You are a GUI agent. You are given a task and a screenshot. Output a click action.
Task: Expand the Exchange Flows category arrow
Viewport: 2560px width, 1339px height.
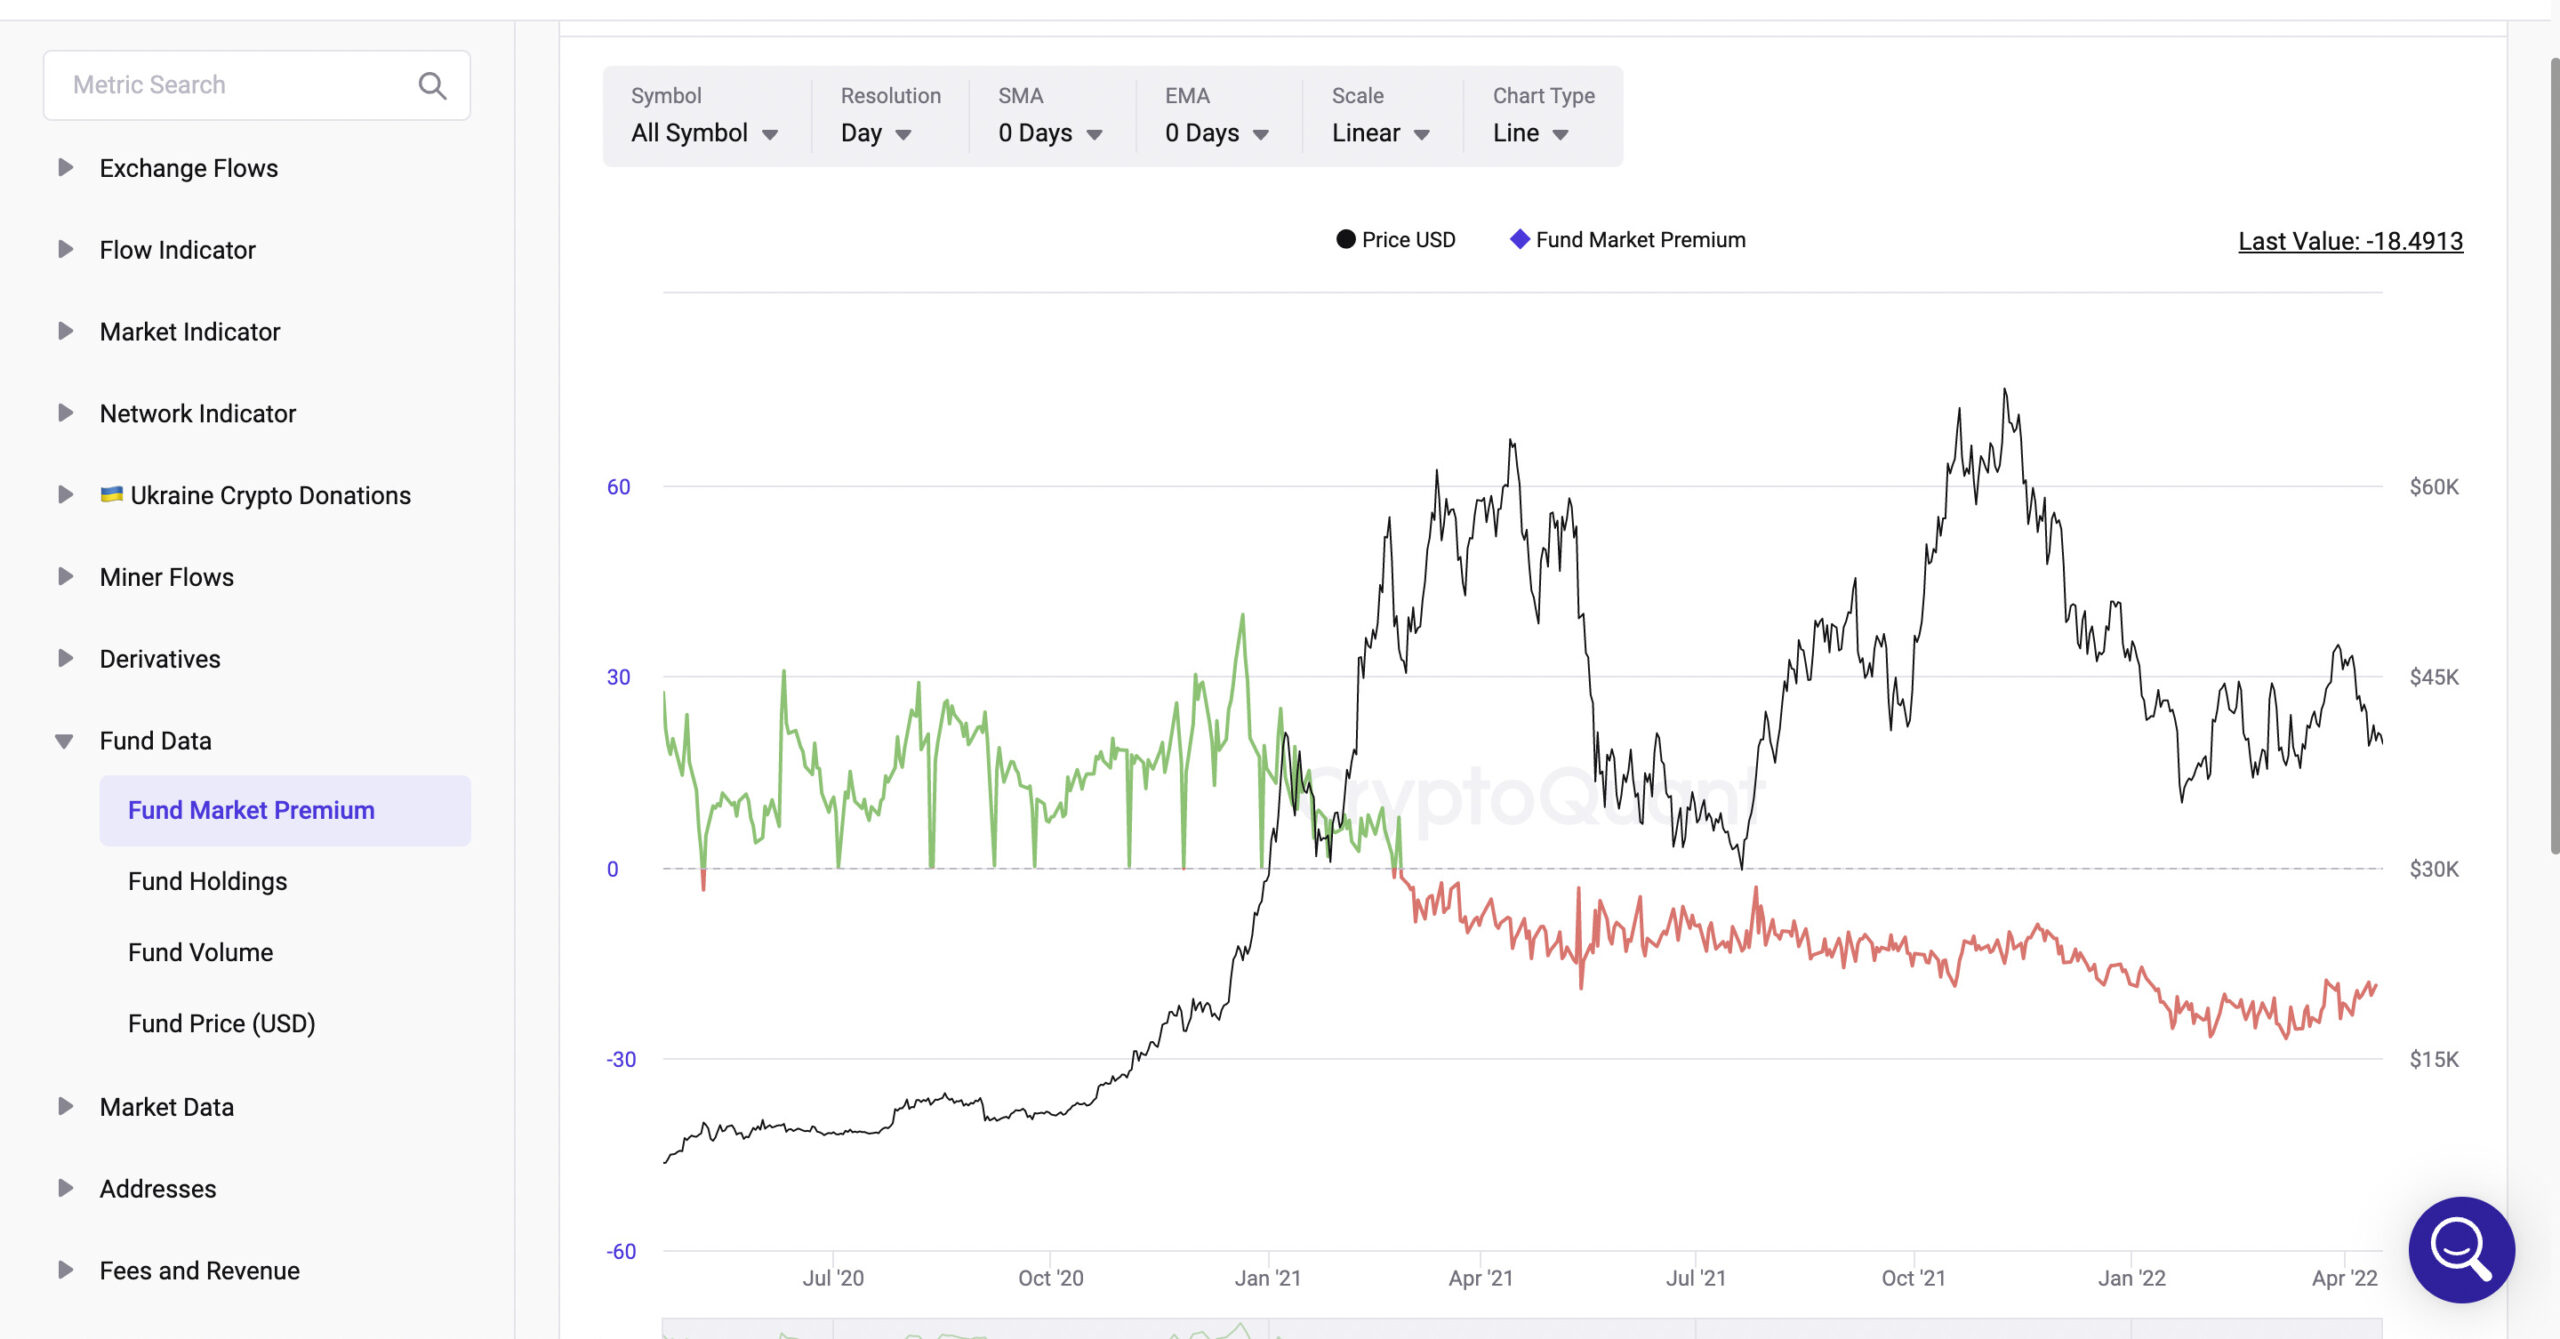[65, 167]
